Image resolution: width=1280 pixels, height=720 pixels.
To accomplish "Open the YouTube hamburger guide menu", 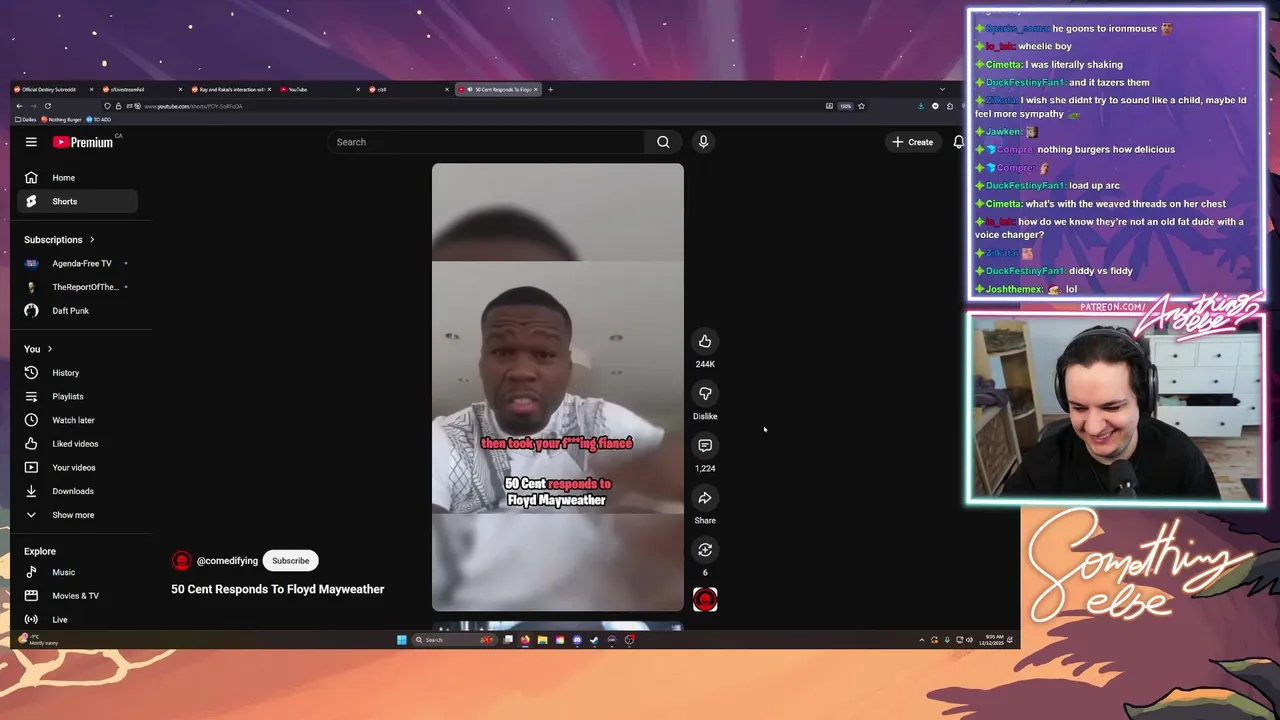I will click(31, 142).
